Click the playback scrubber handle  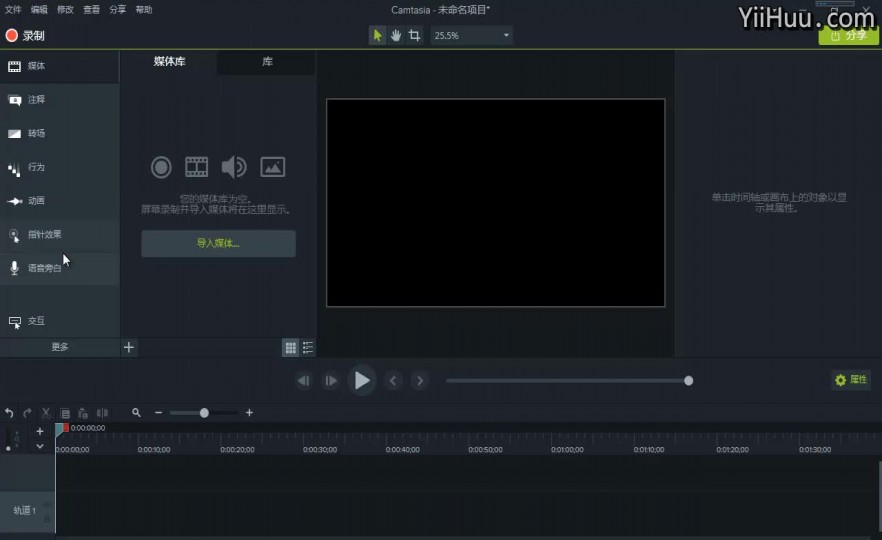[x=688, y=381]
